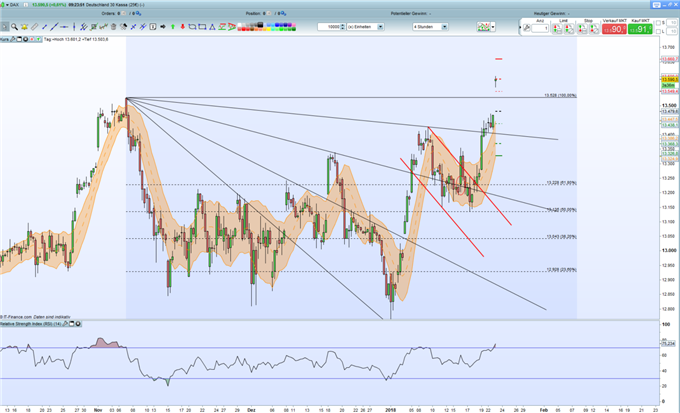Pick the black color swatch
The height and width of the screenshot is (413, 680).
click(x=260, y=25)
